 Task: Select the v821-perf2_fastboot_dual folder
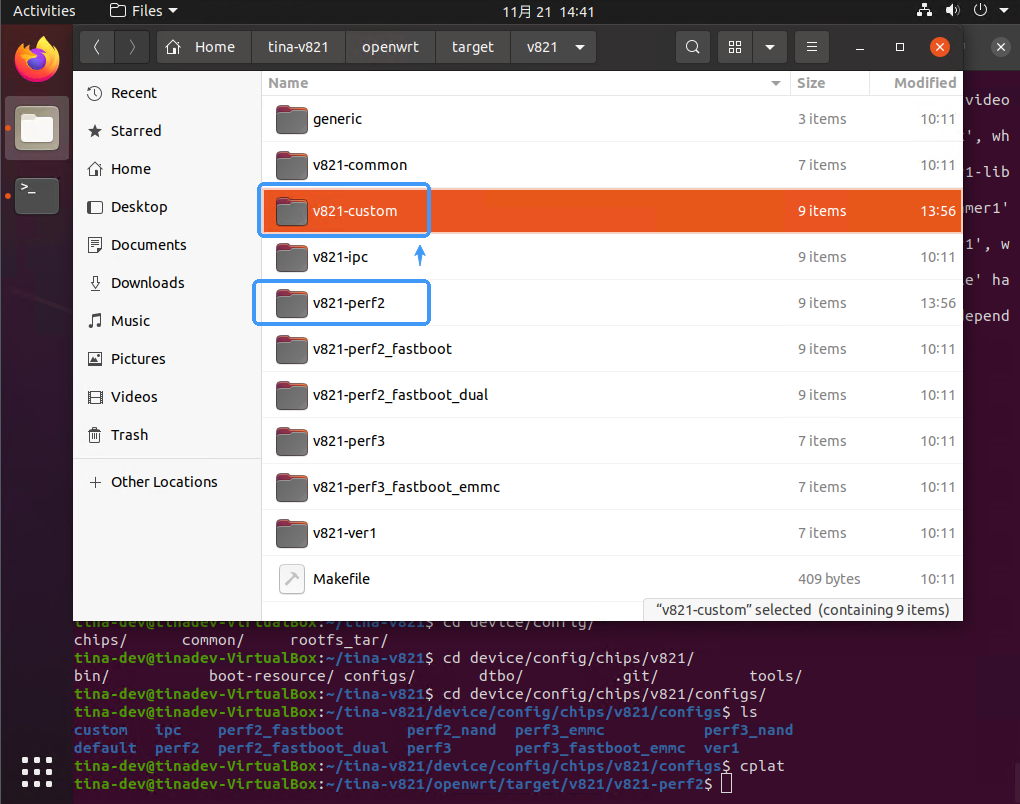tap(400, 395)
